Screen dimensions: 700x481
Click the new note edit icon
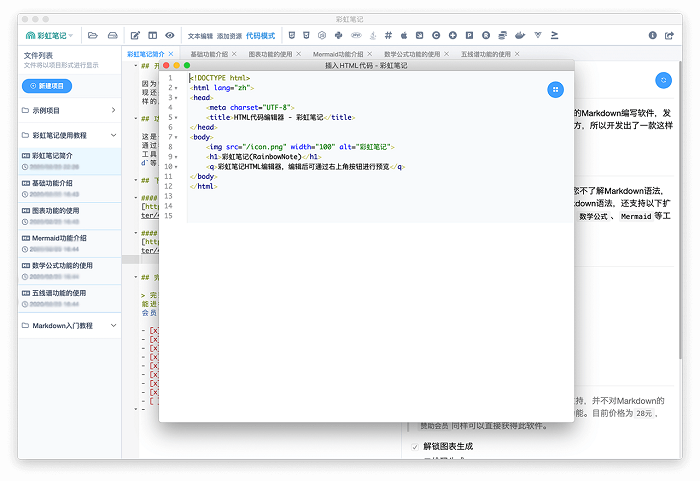tap(135, 35)
